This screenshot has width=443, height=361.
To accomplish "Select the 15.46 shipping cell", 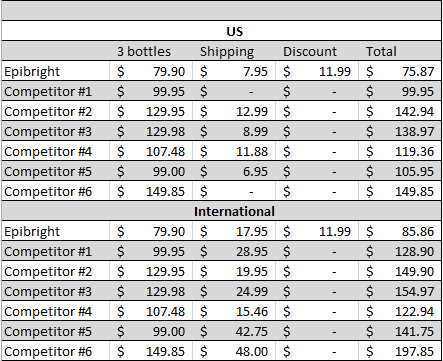I will pos(234,311).
